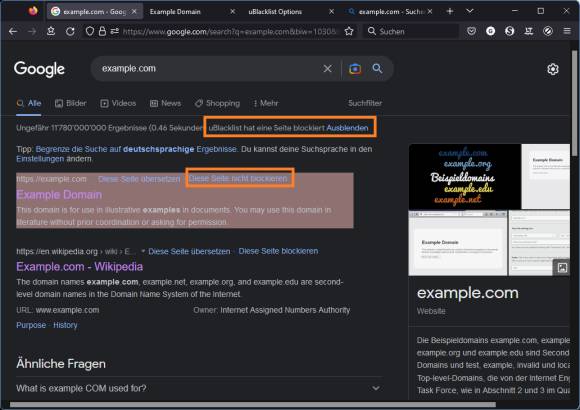Go to Google homepage via the logo
Screen dimensions: 580x410
point(39,69)
